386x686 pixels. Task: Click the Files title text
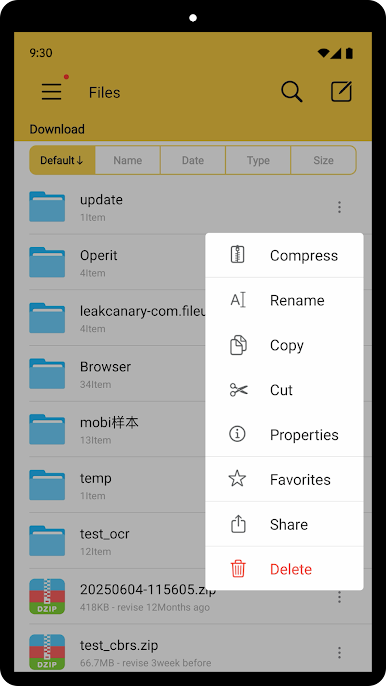pyautogui.click(x=104, y=92)
